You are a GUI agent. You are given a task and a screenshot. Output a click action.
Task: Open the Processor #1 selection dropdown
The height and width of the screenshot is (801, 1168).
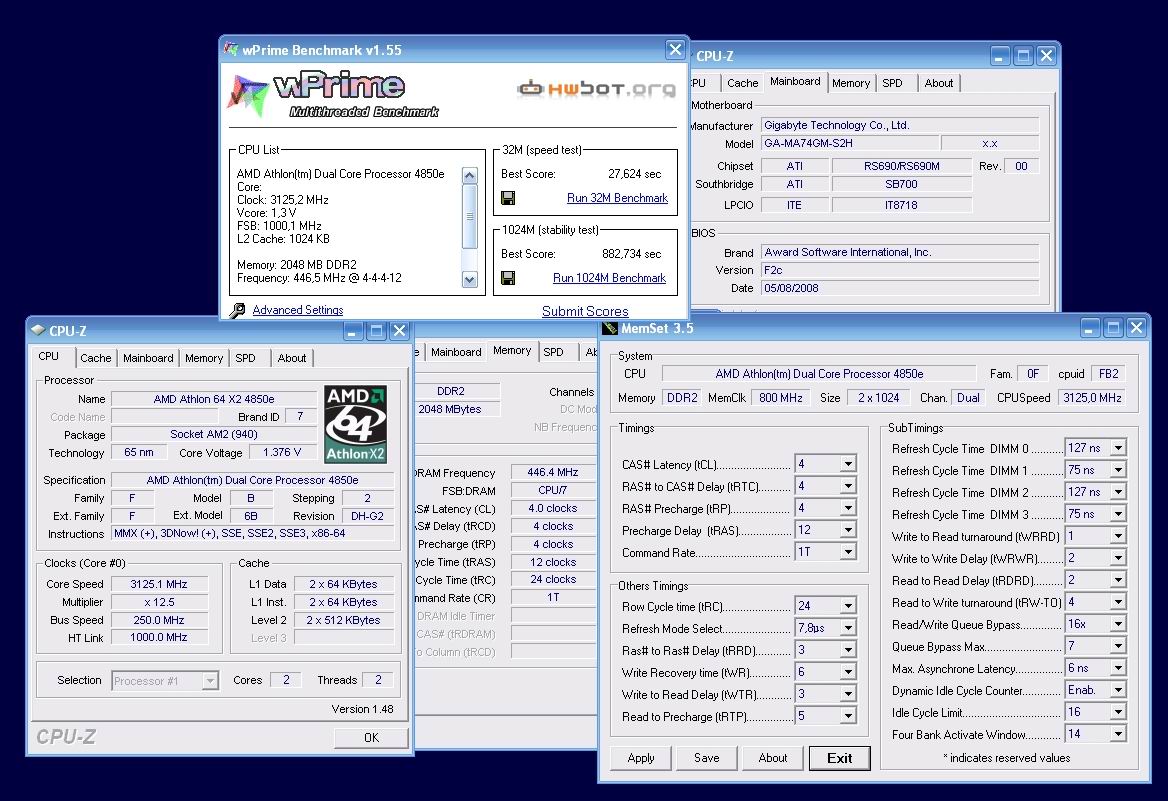pos(210,681)
